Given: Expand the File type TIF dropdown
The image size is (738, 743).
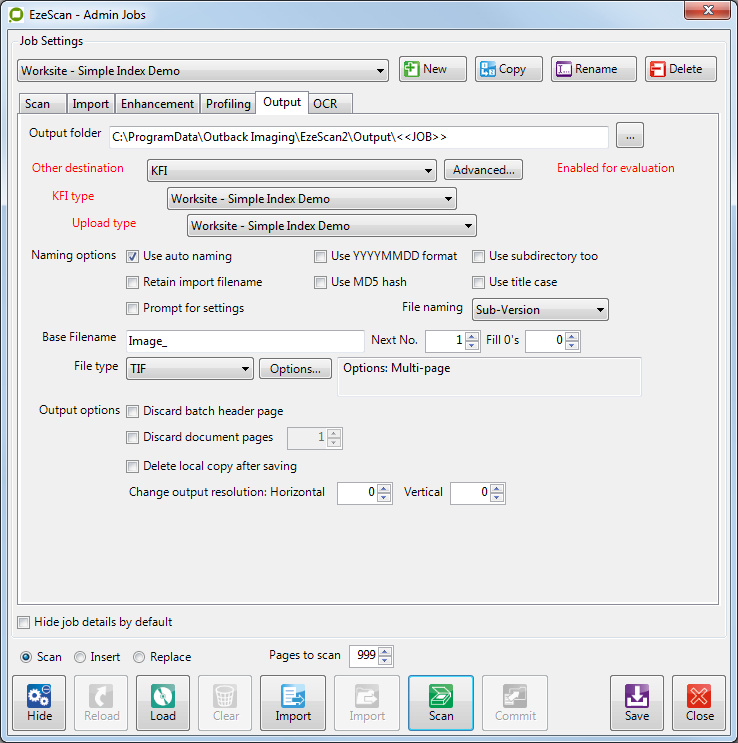Looking at the screenshot, I should pyautogui.click(x=190, y=369).
